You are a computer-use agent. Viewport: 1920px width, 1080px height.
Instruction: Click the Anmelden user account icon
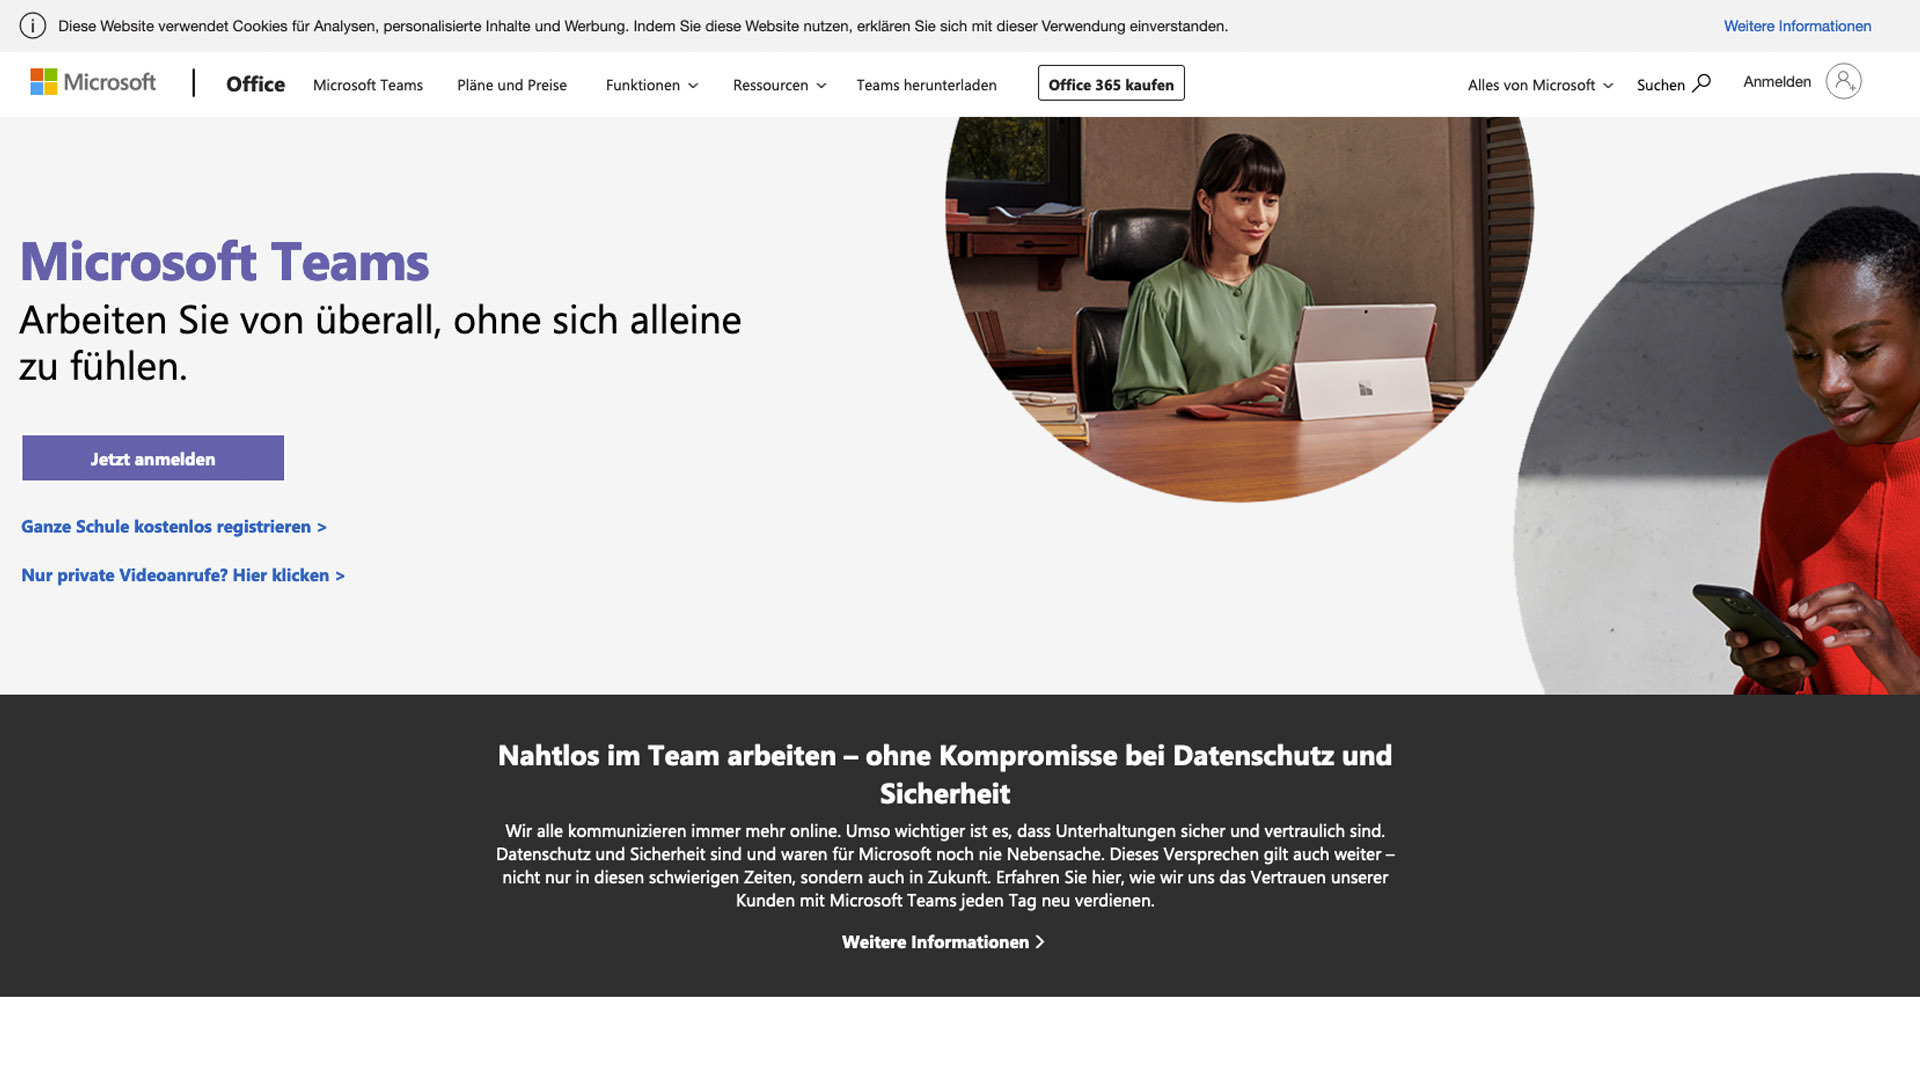1844,82
